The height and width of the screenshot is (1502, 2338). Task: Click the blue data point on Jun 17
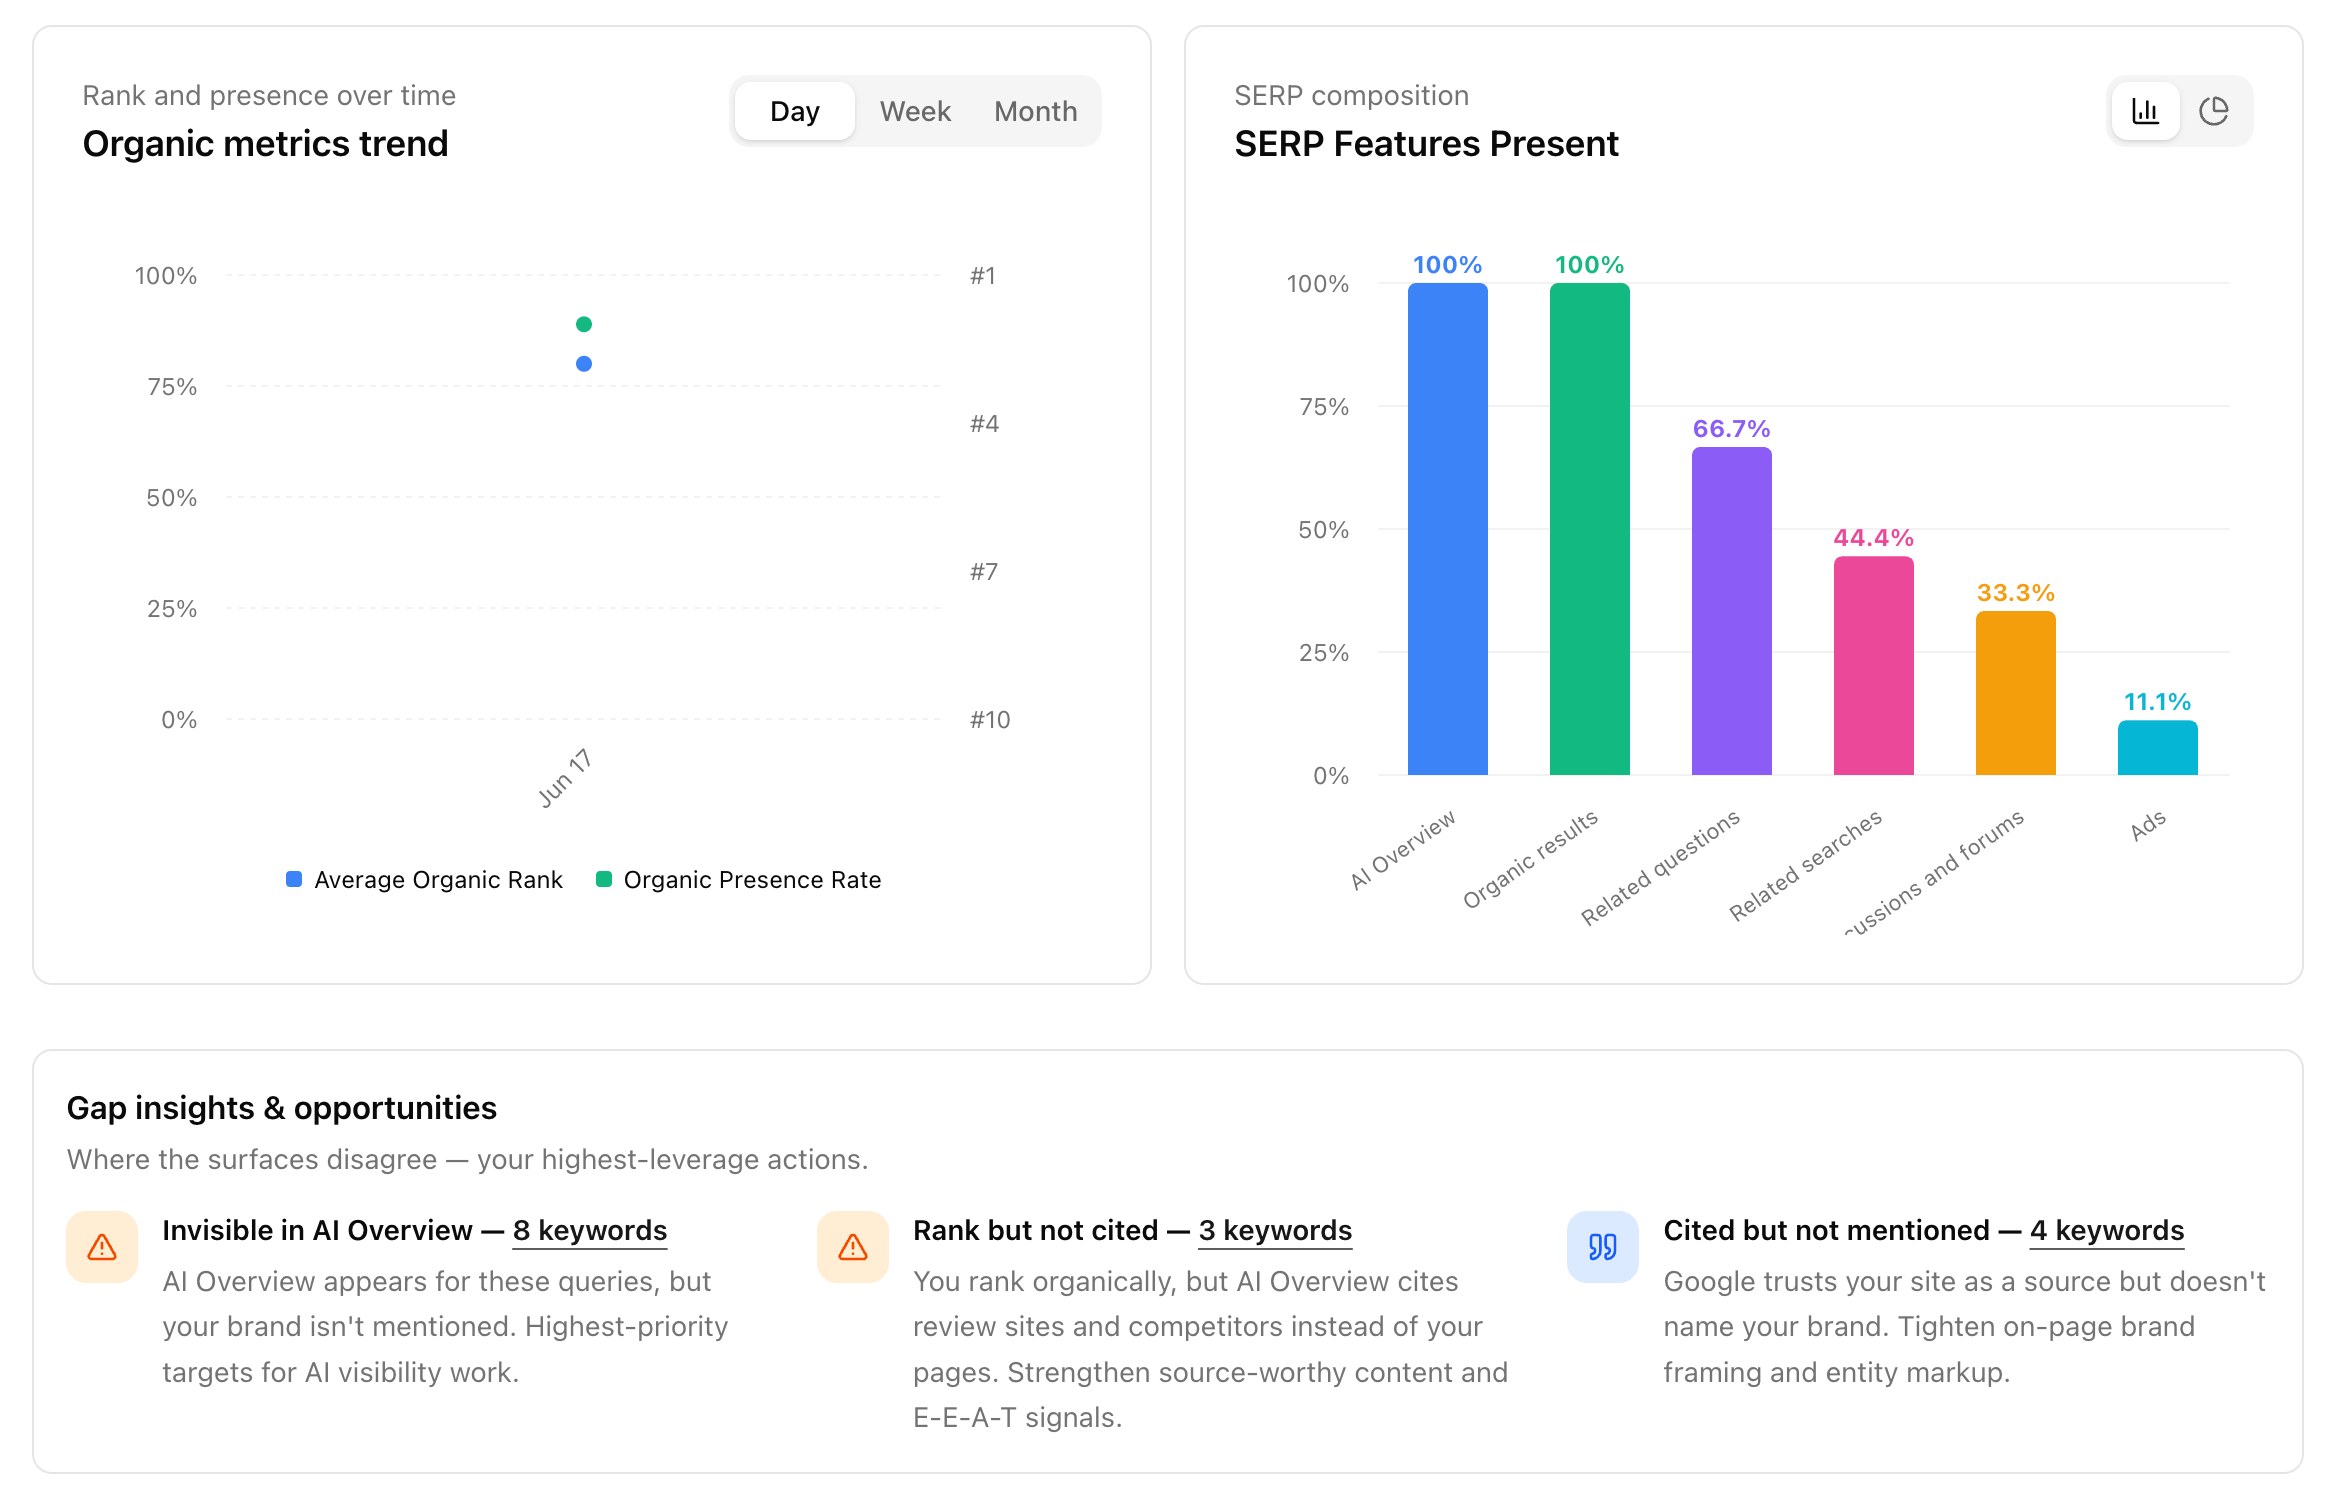(x=584, y=364)
